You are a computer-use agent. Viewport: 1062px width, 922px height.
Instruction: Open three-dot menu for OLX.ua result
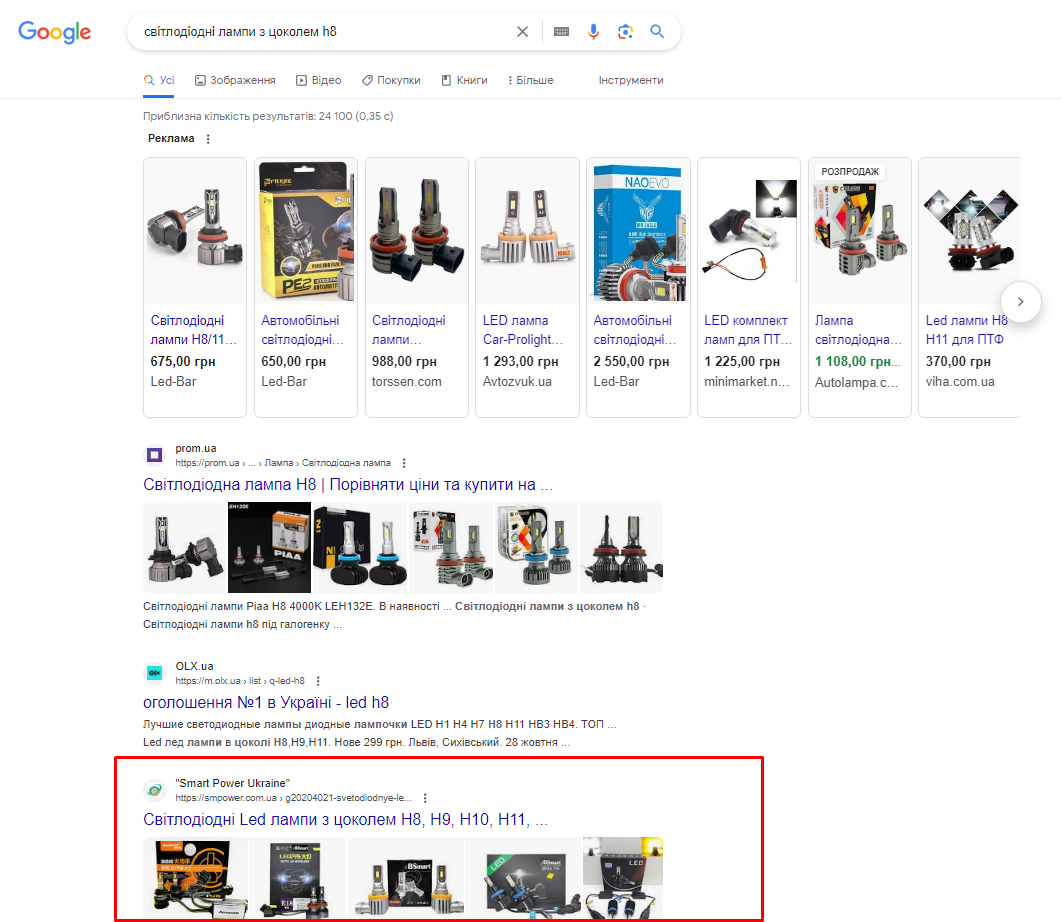click(318, 682)
